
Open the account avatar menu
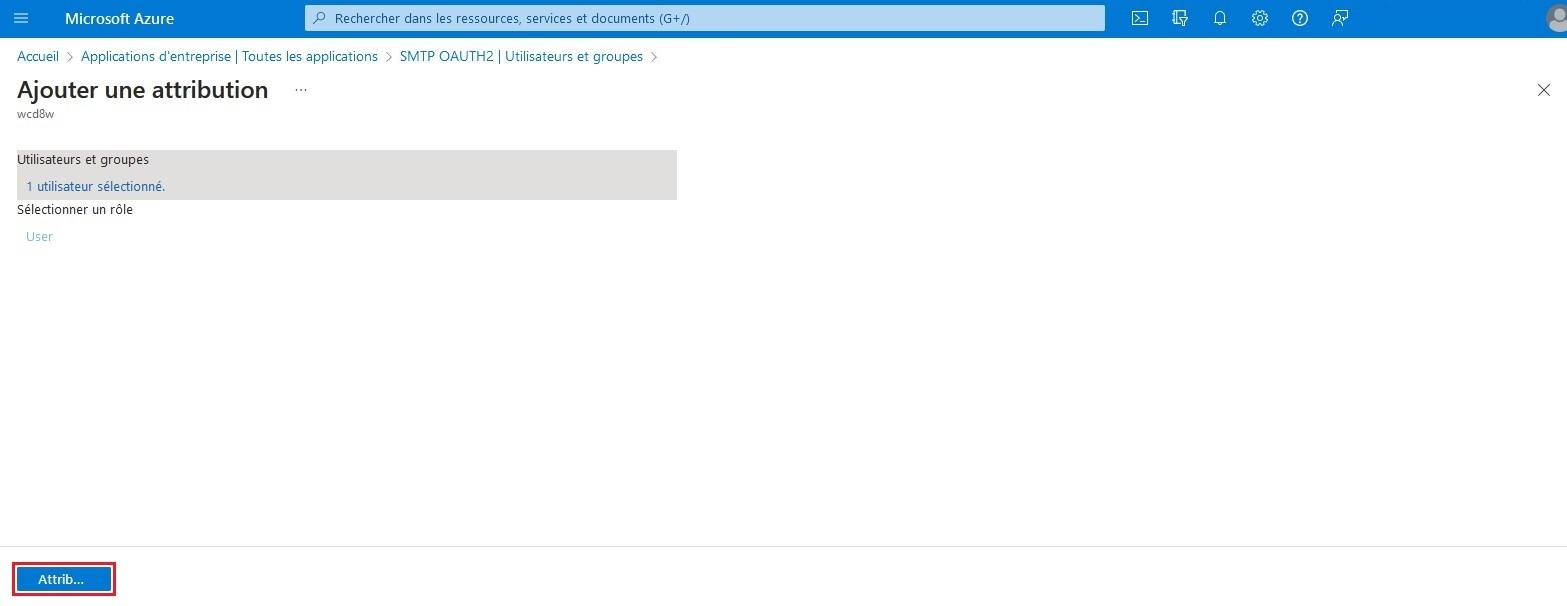tap(1554, 19)
